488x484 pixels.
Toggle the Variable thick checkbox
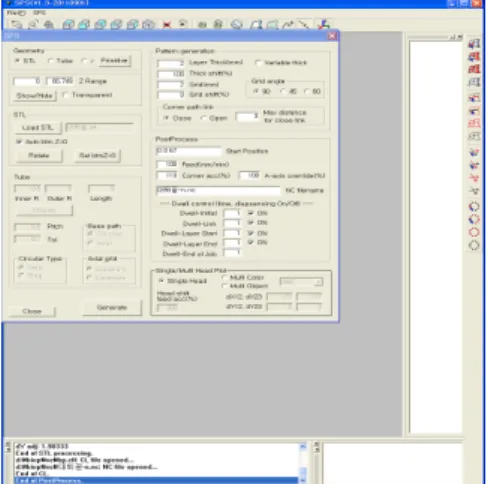point(258,63)
